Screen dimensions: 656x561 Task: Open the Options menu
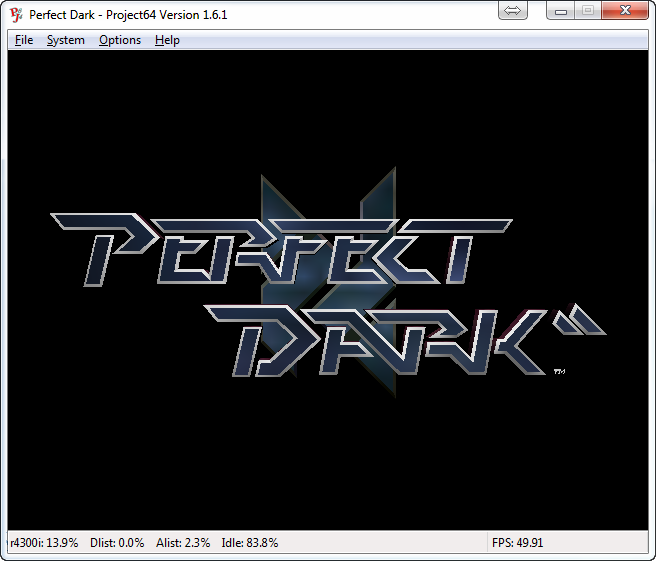pos(120,40)
